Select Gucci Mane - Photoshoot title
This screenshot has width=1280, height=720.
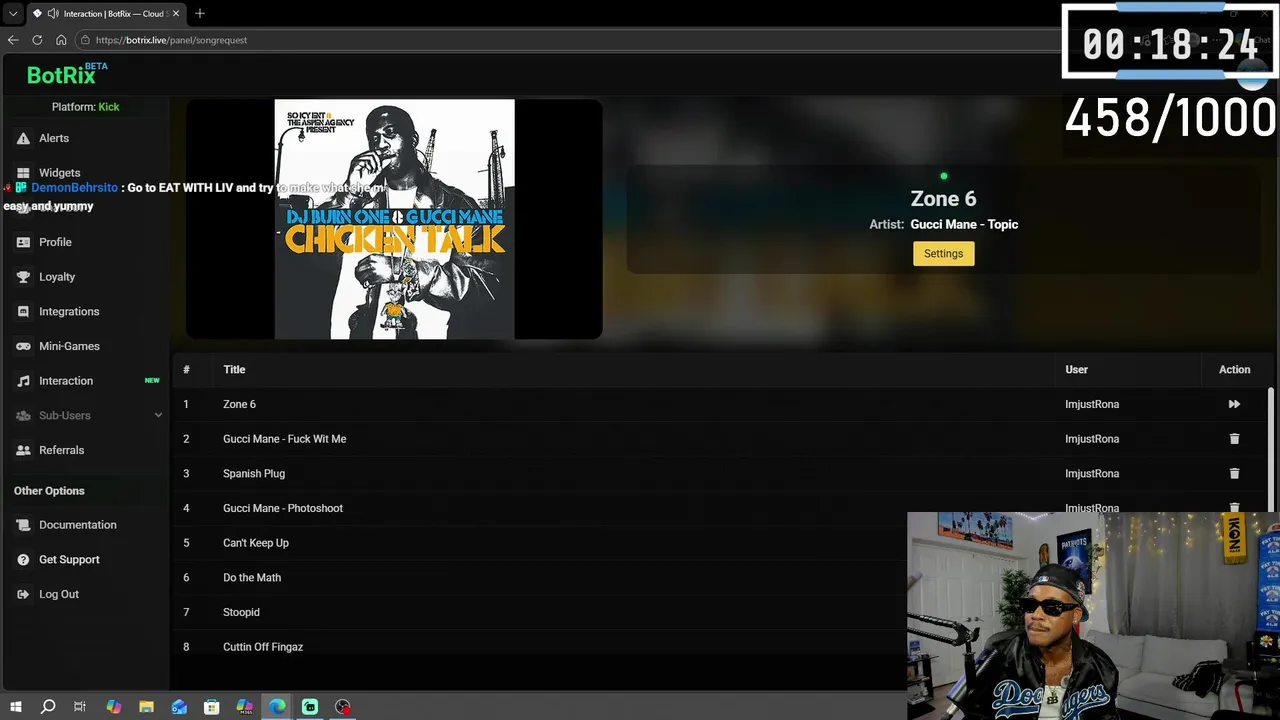283,508
